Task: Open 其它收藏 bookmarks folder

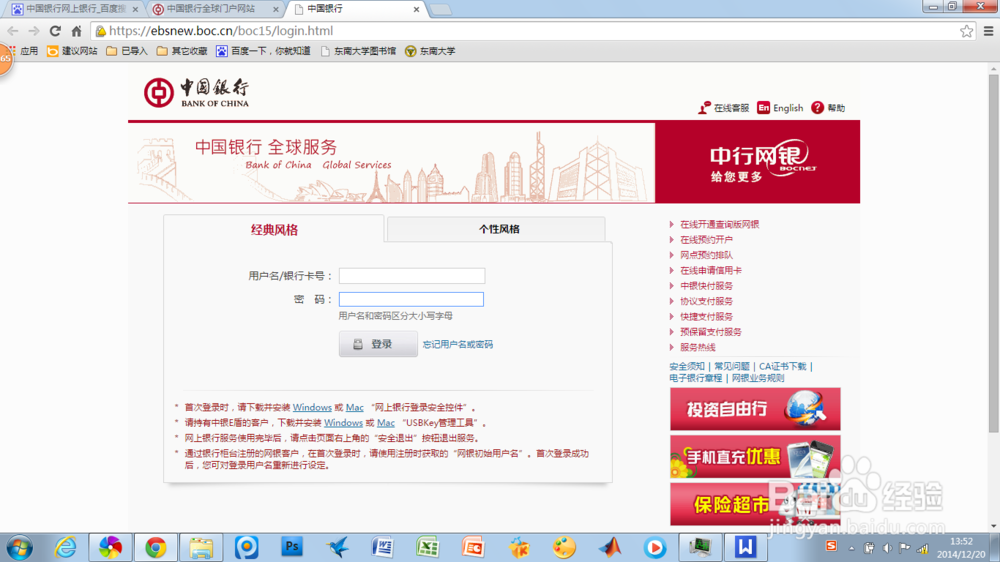Action: (x=182, y=51)
